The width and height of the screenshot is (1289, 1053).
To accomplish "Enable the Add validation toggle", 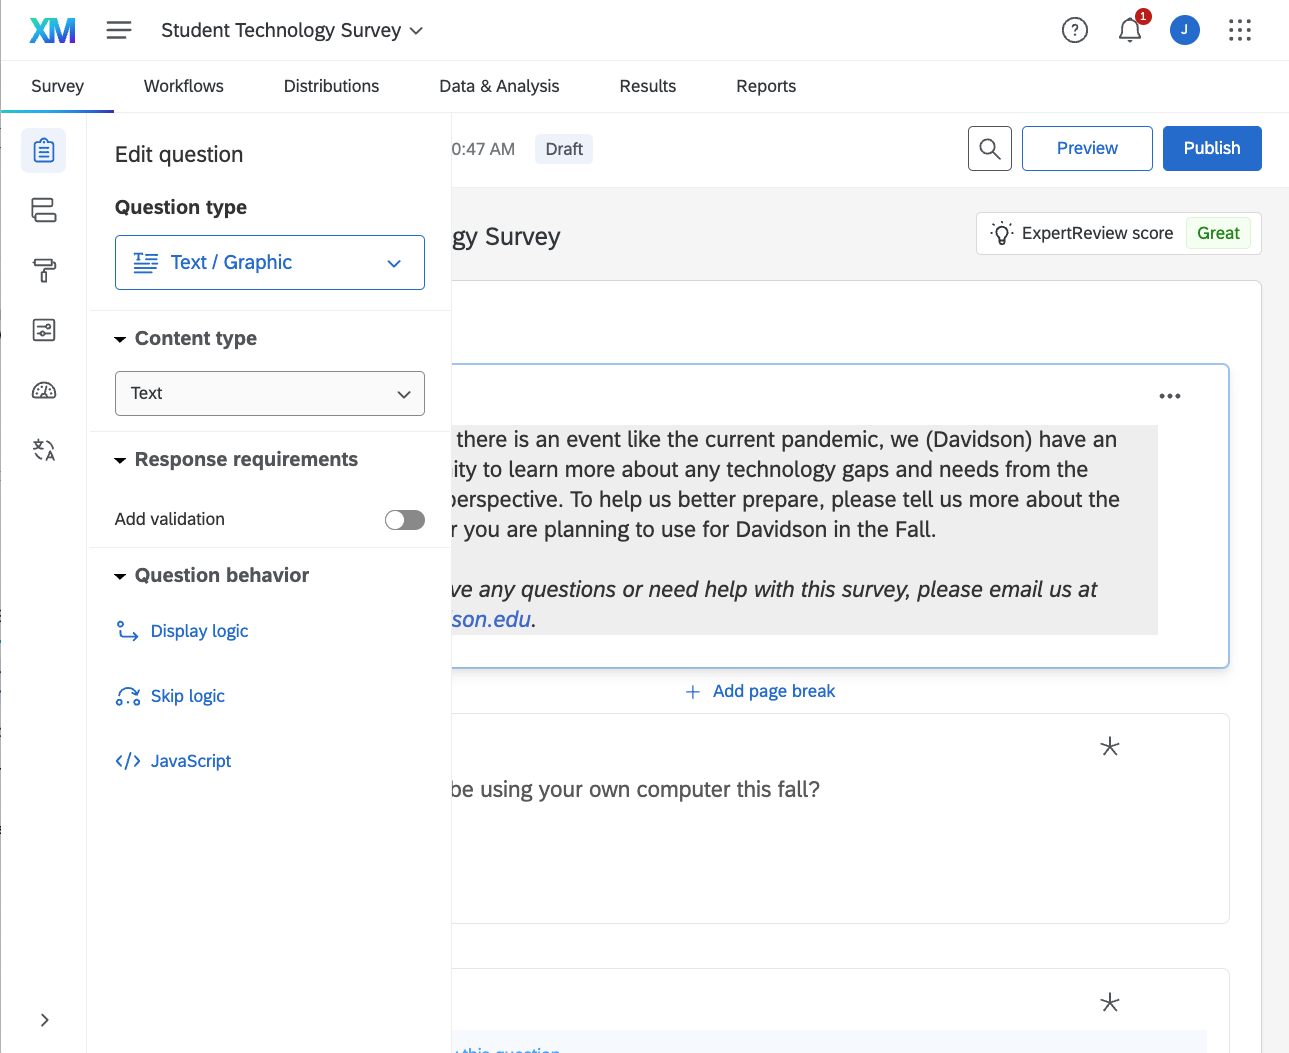I will [405, 520].
